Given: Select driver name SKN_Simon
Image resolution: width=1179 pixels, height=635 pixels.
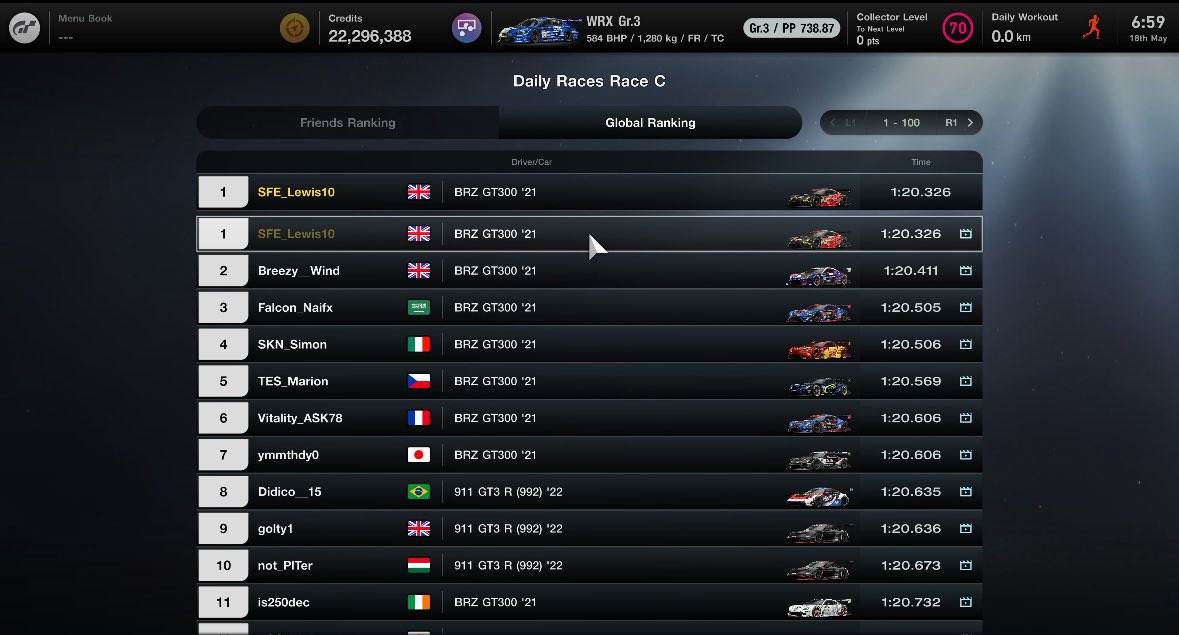Looking at the screenshot, I should coord(292,344).
